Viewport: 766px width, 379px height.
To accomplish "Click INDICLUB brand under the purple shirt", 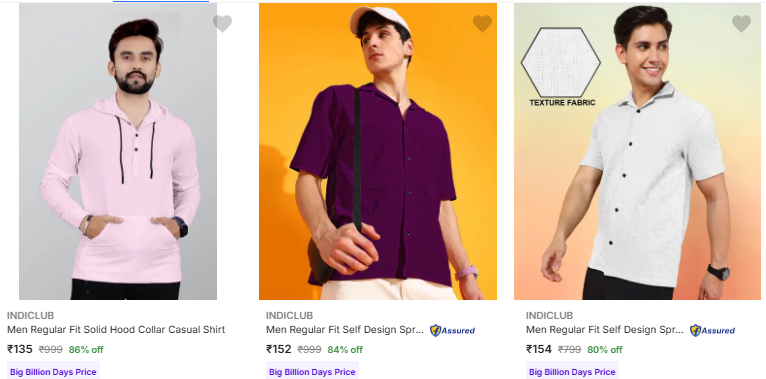I will click(289, 316).
